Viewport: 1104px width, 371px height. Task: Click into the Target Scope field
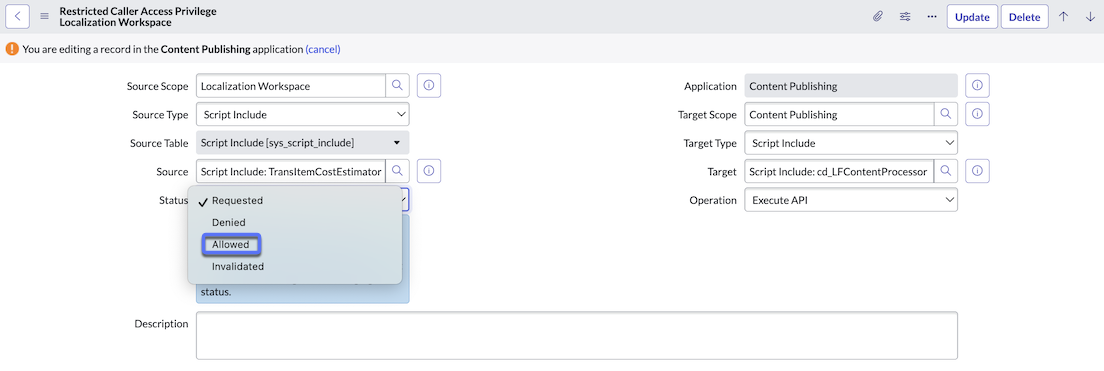point(839,114)
